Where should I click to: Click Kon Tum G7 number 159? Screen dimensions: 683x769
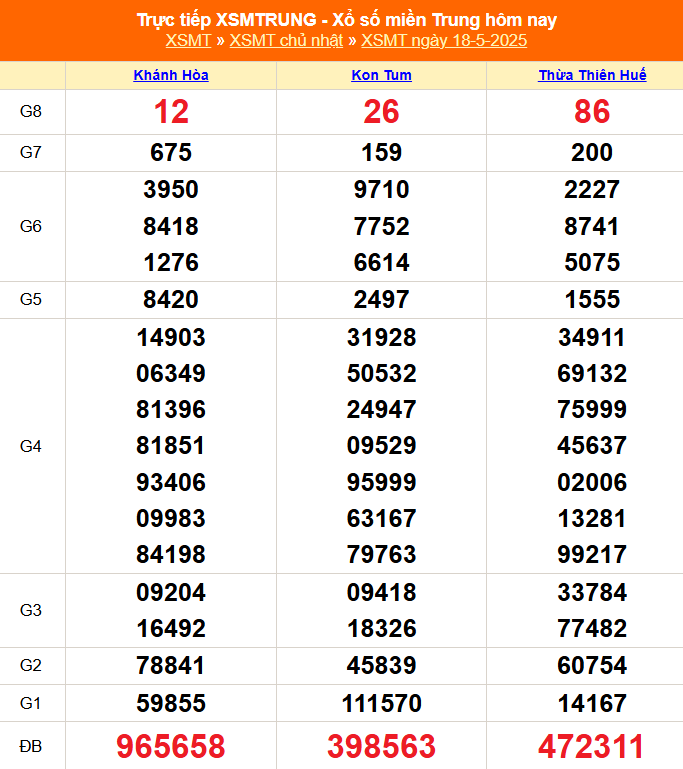pos(381,153)
